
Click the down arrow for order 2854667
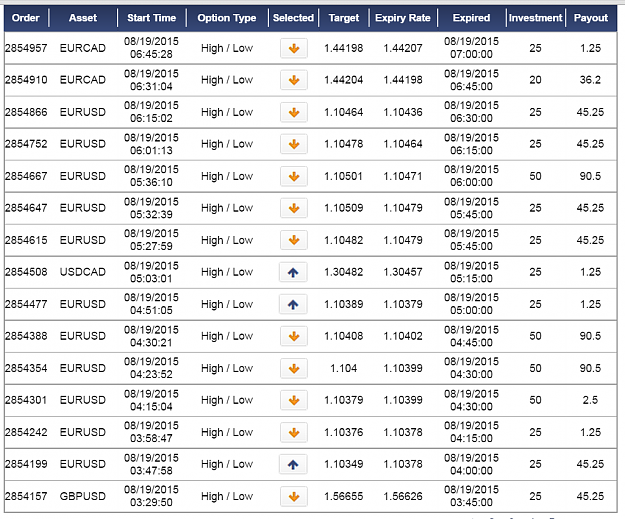(x=294, y=176)
